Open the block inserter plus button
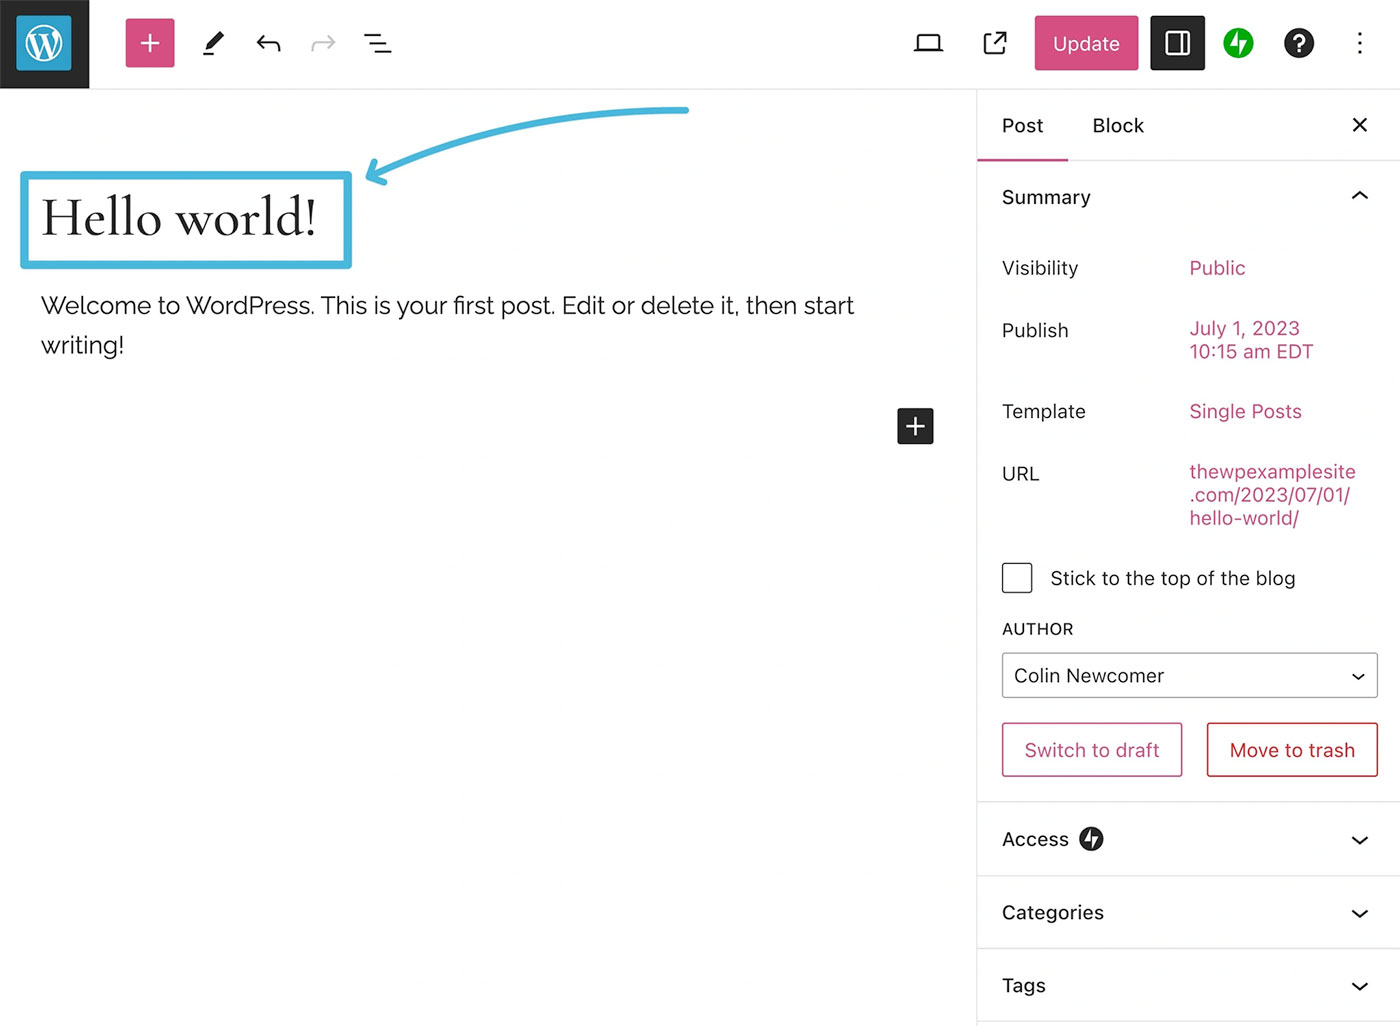Viewport: 1400px width, 1026px height. pyautogui.click(x=150, y=43)
